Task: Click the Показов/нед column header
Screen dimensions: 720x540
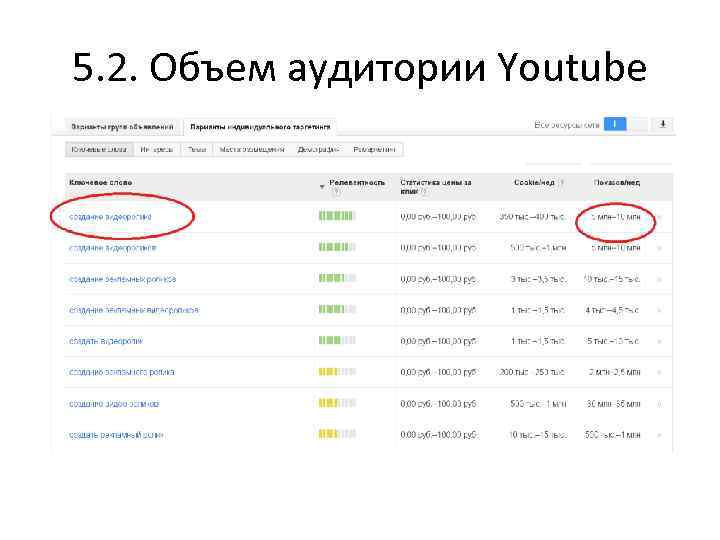Action: tap(617, 183)
